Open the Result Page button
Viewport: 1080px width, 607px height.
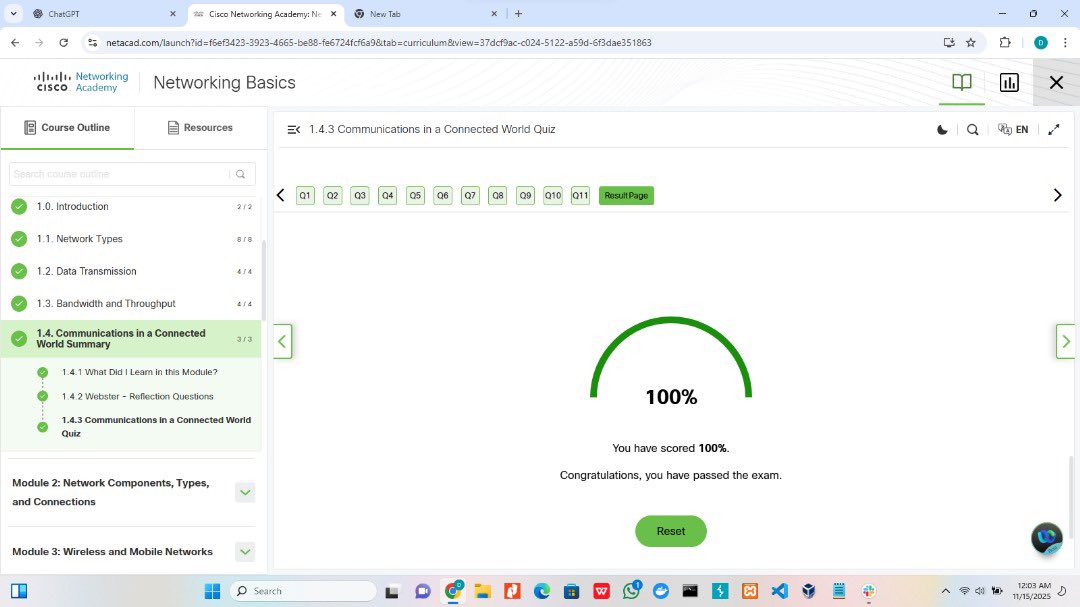[x=626, y=195]
